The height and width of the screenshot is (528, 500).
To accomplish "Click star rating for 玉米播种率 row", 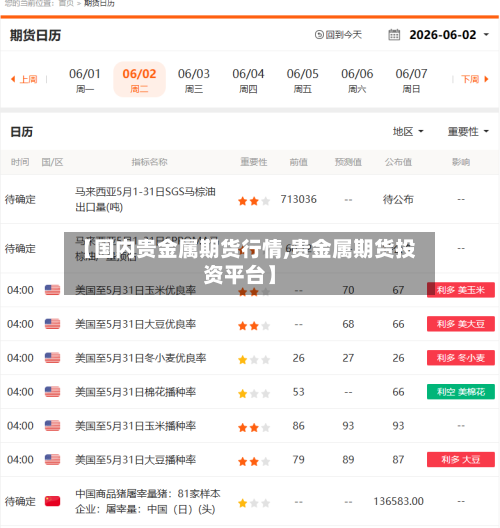I will click(x=254, y=427).
